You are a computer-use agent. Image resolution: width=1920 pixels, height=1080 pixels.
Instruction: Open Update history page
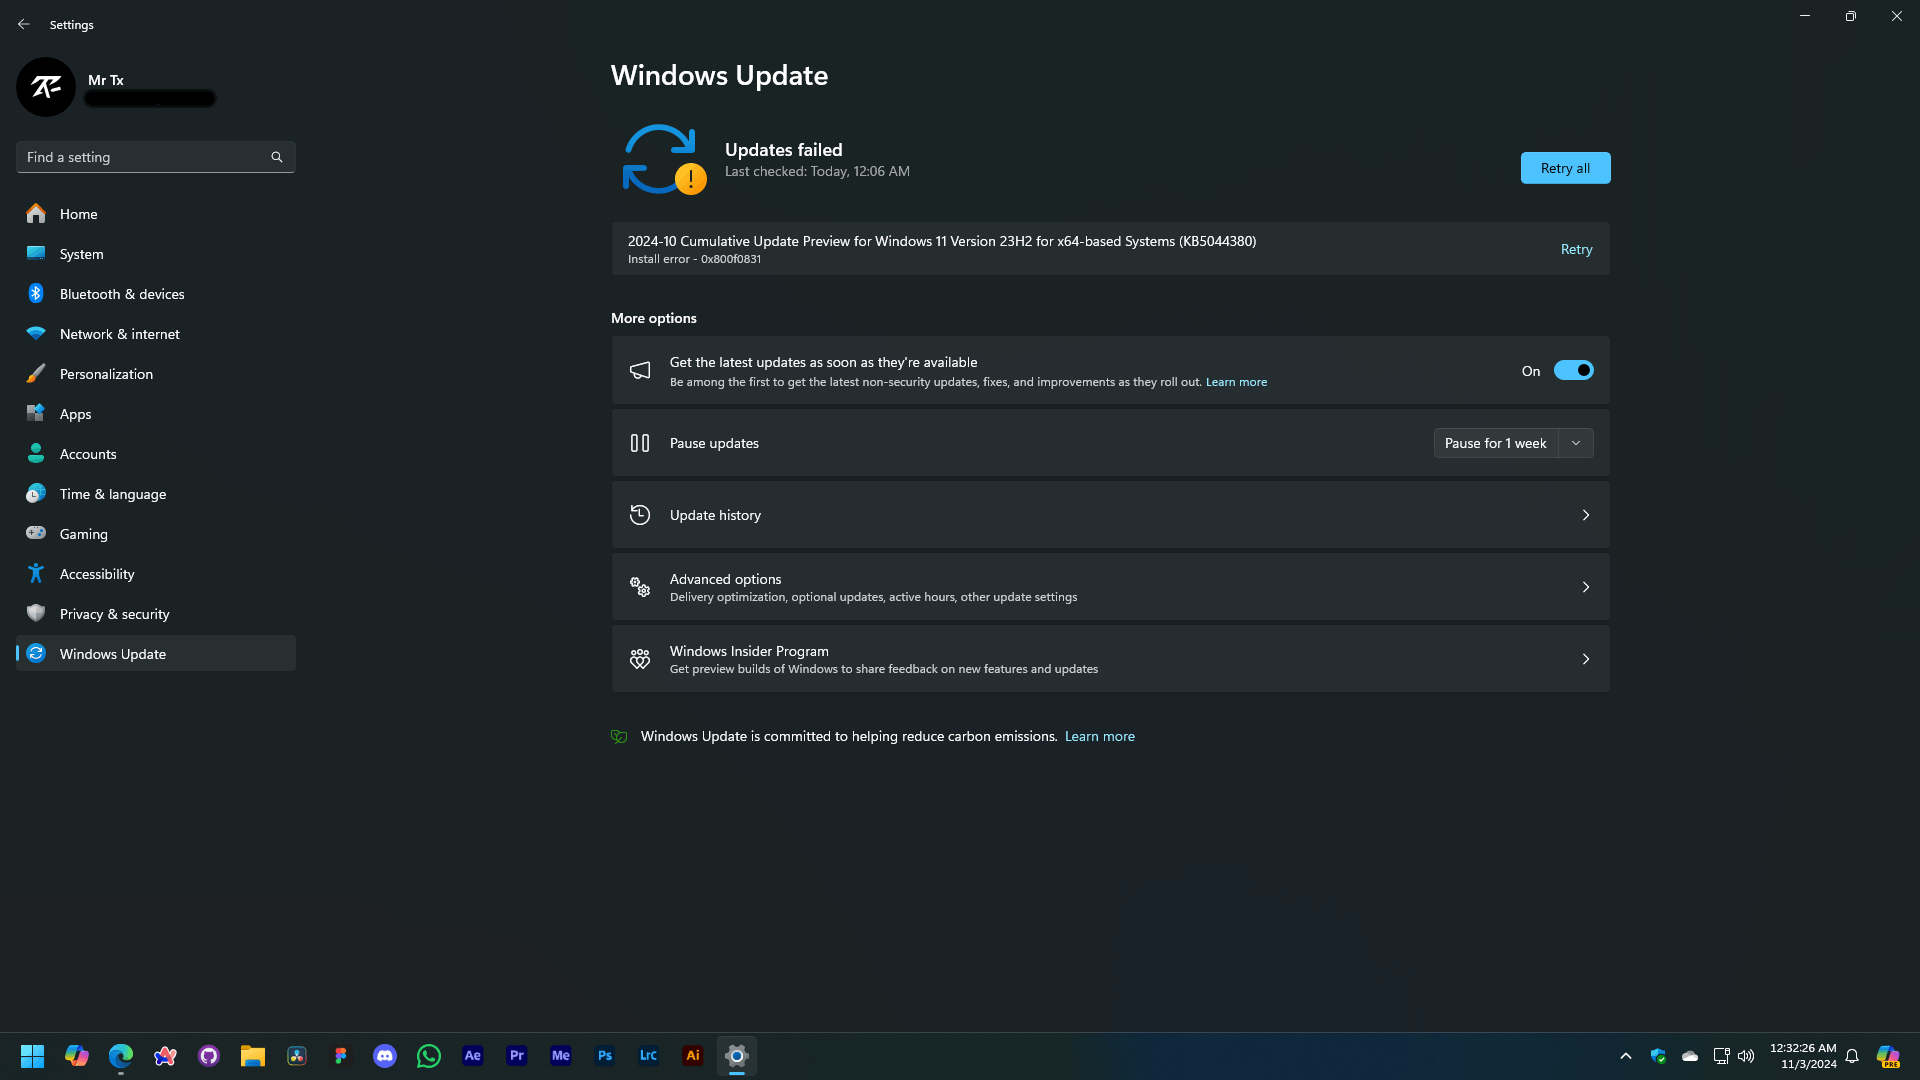tap(1110, 515)
